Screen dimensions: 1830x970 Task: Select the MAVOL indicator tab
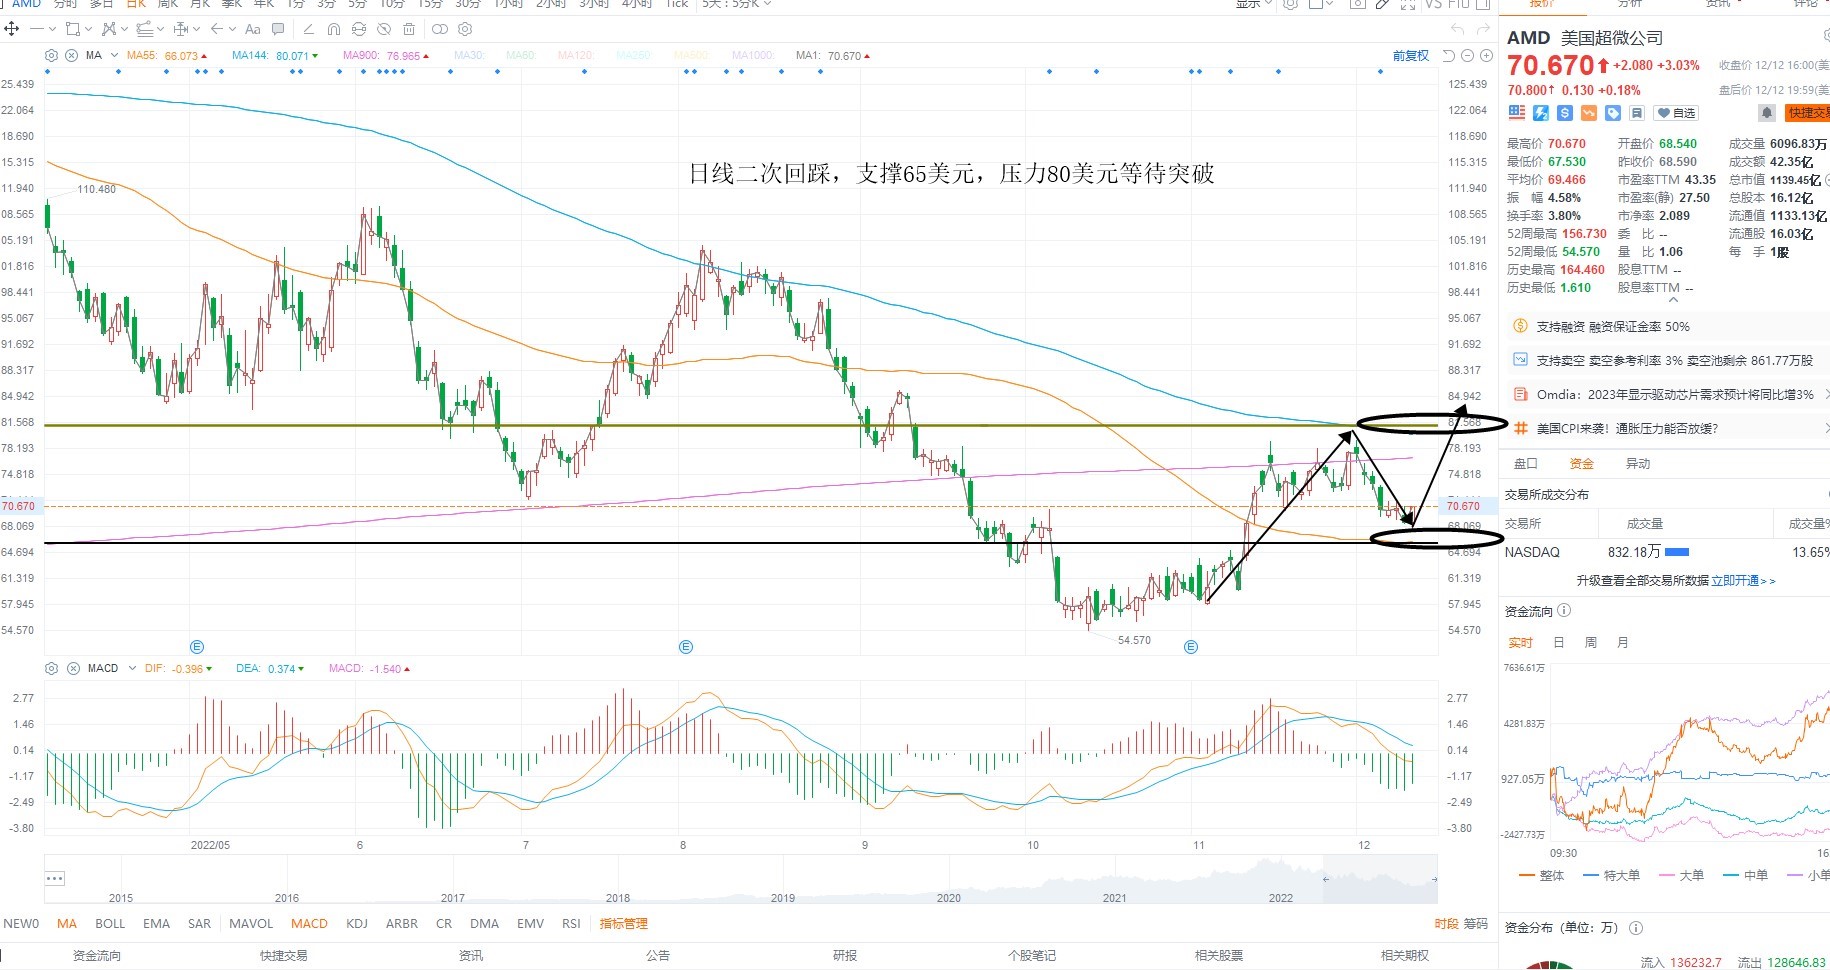(x=251, y=924)
